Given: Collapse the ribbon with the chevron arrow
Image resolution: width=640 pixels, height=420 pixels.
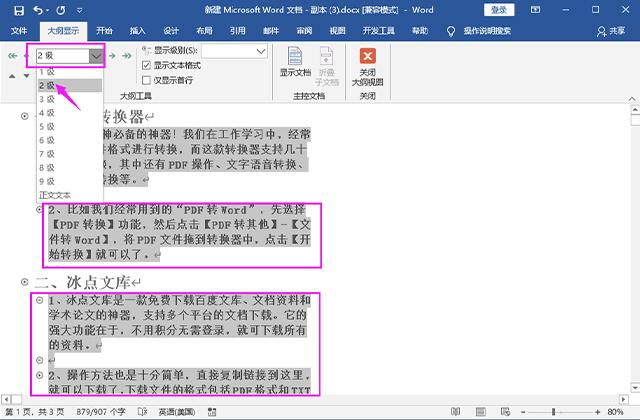Looking at the screenshot, I should click(632, 99).
